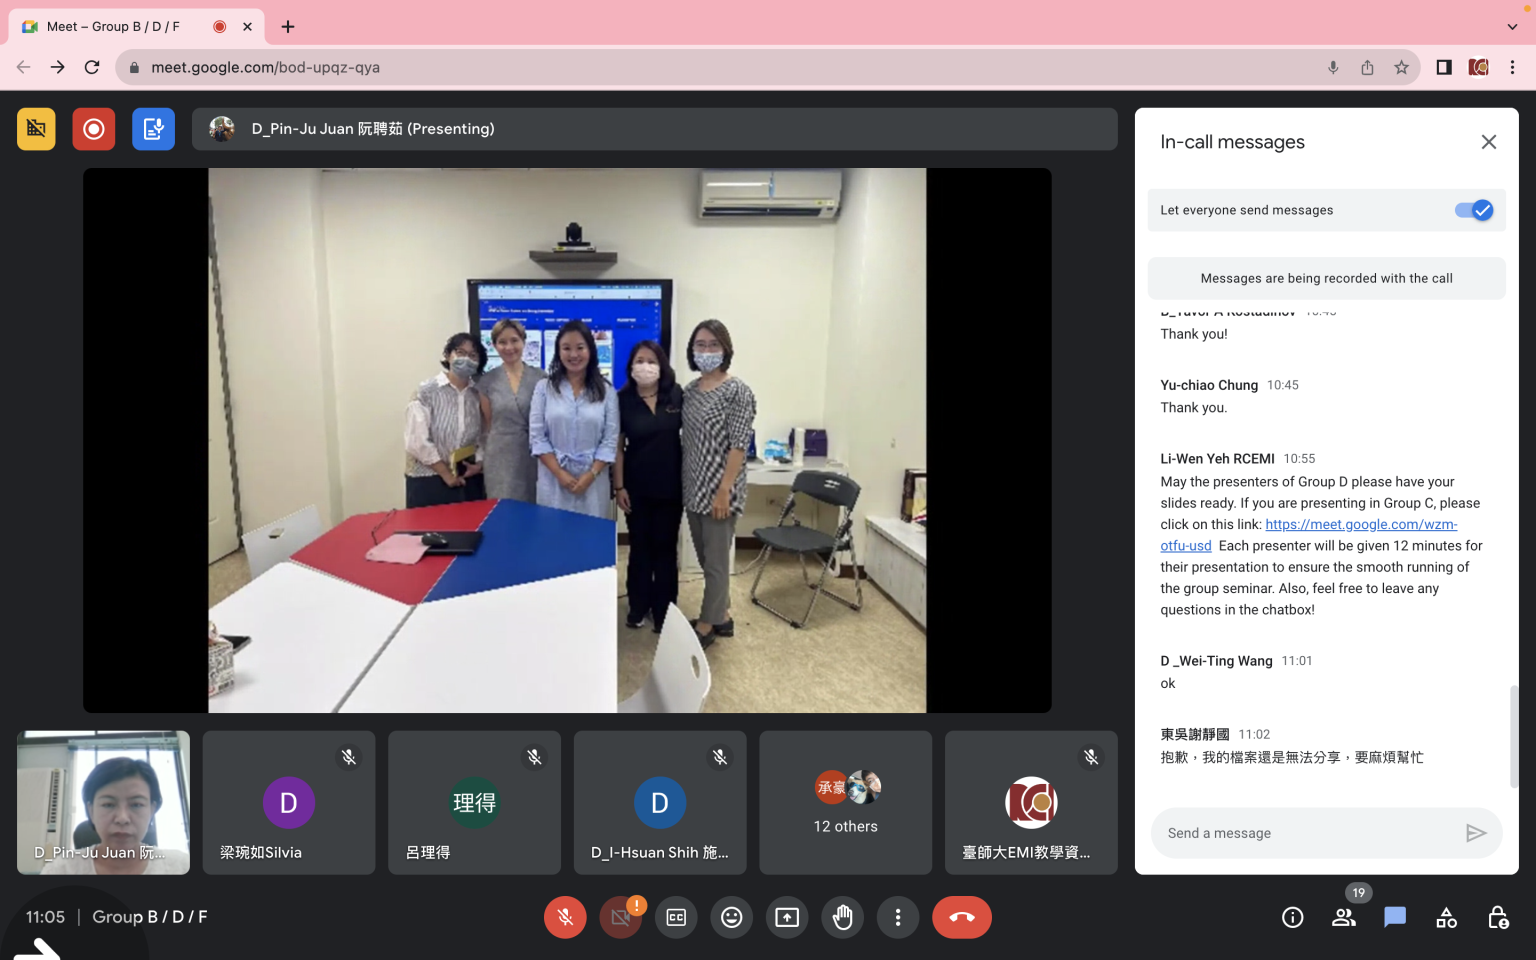Open the Chrome profile avatar
1536x960 pixels.
pyautogui.click(x=1478, y=67)
